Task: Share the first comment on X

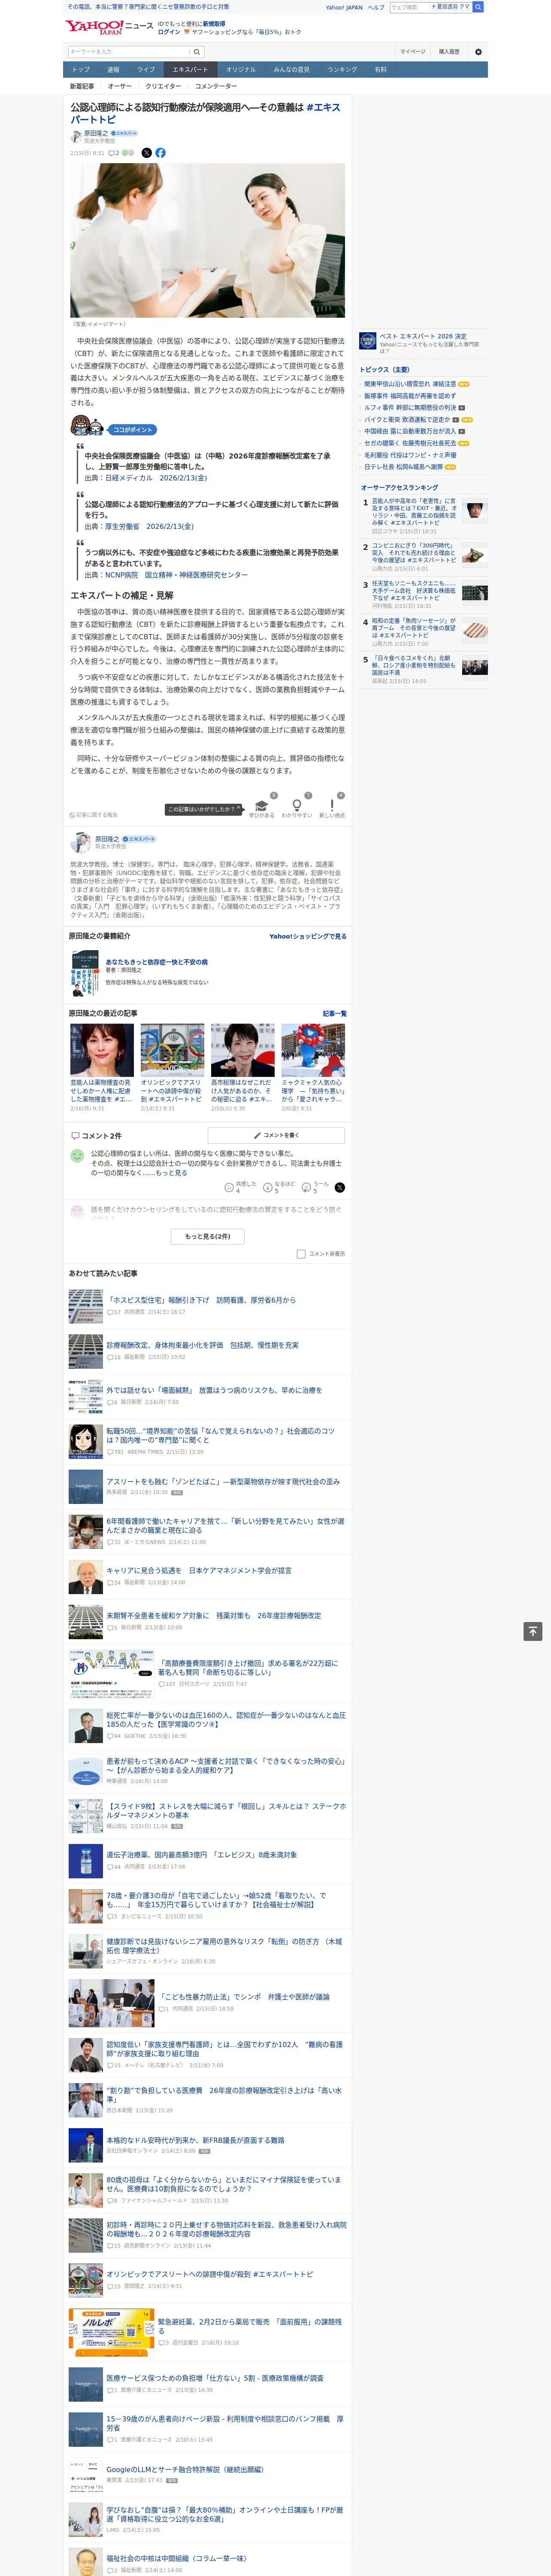Action: 340,1187
